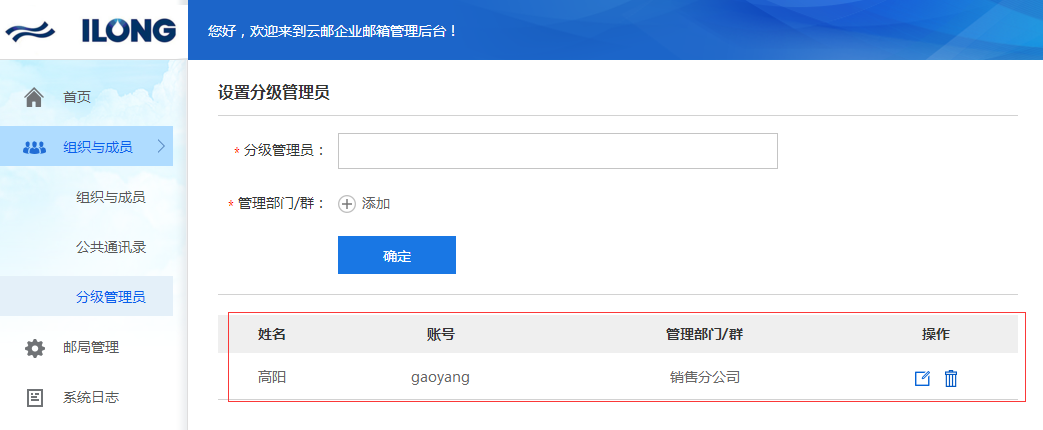The width and height of the screenshot is (1043, 430).
Task: Click the gear icon for 邮局管理
Action: pyautogui.click(x=35, y=348)
